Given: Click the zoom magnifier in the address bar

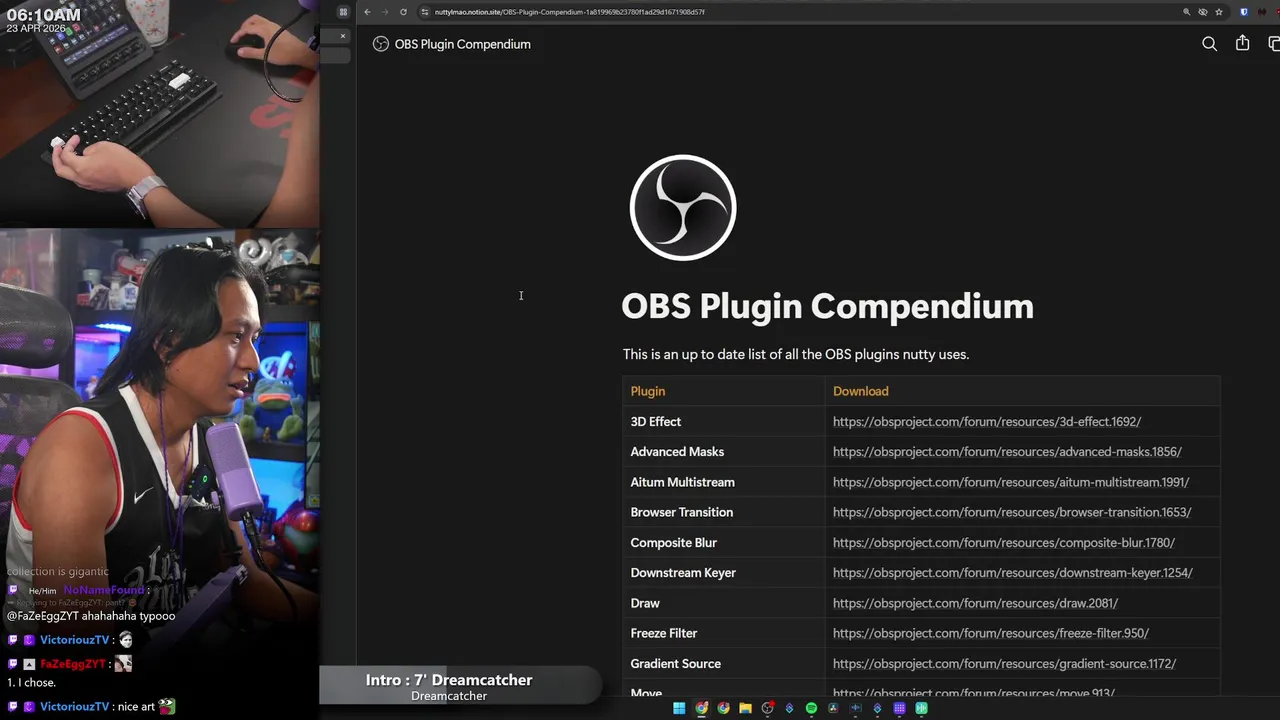Looking at the screenshot, I should 1187,12.
